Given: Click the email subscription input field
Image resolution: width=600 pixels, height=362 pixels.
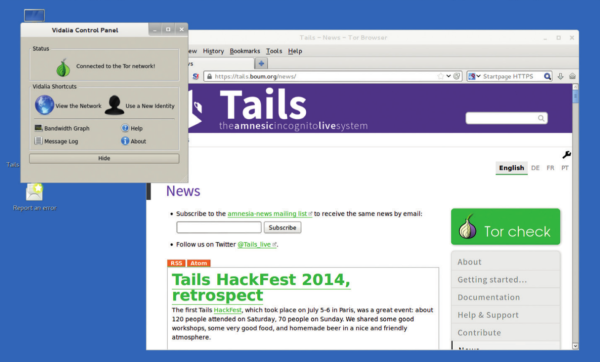Looking at the screenshot, I should pyautogui.click(x=219, y=227).
